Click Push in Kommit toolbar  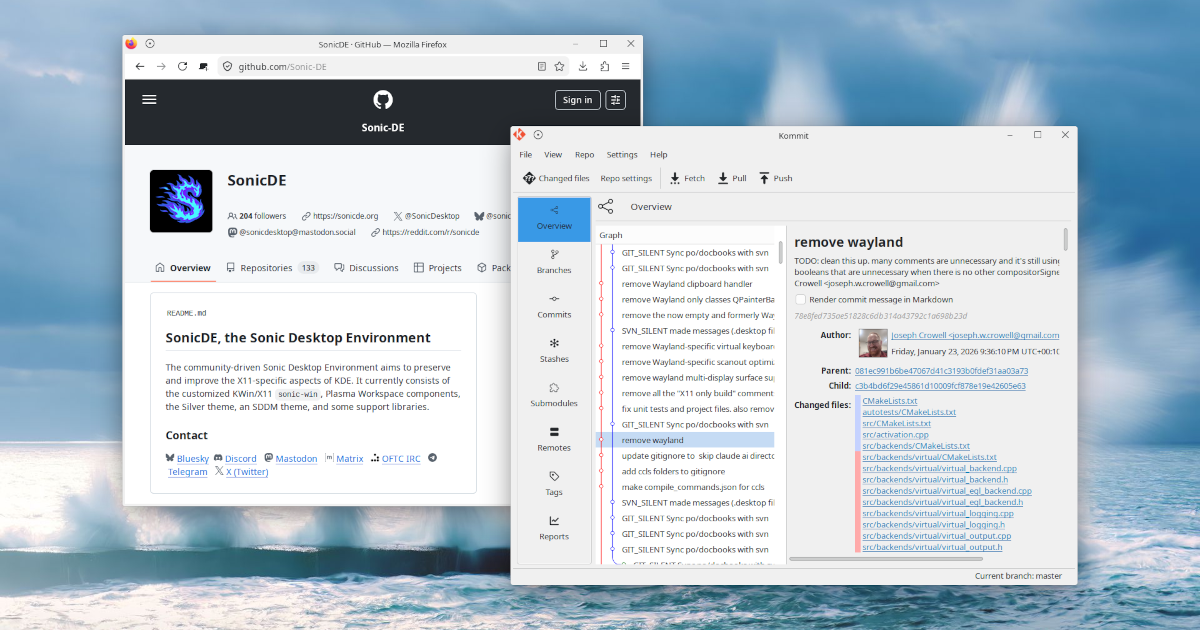[x=775, y=178]
